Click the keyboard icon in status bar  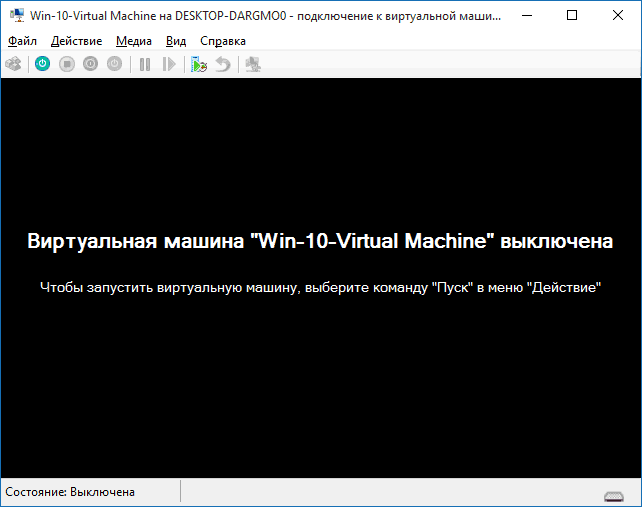click(x=614, y=495)
